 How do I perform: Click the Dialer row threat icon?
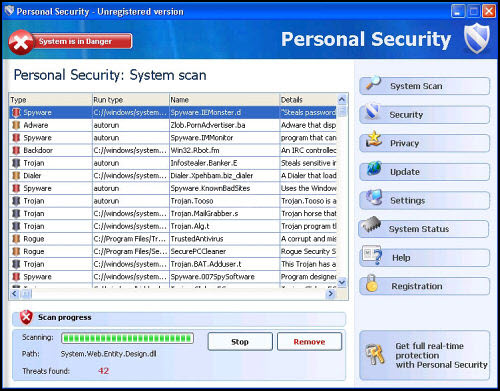point(16,176)
